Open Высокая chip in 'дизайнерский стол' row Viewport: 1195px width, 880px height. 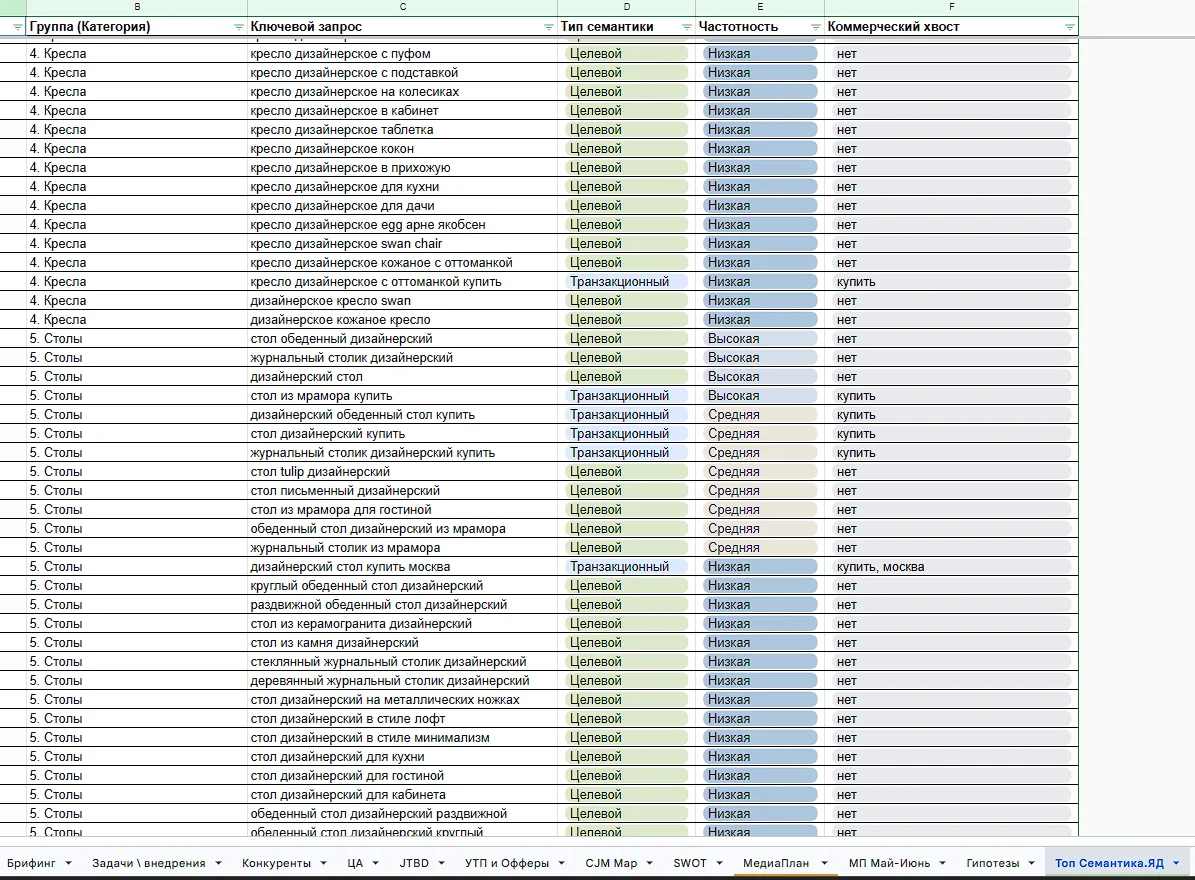tap(760, 377)
